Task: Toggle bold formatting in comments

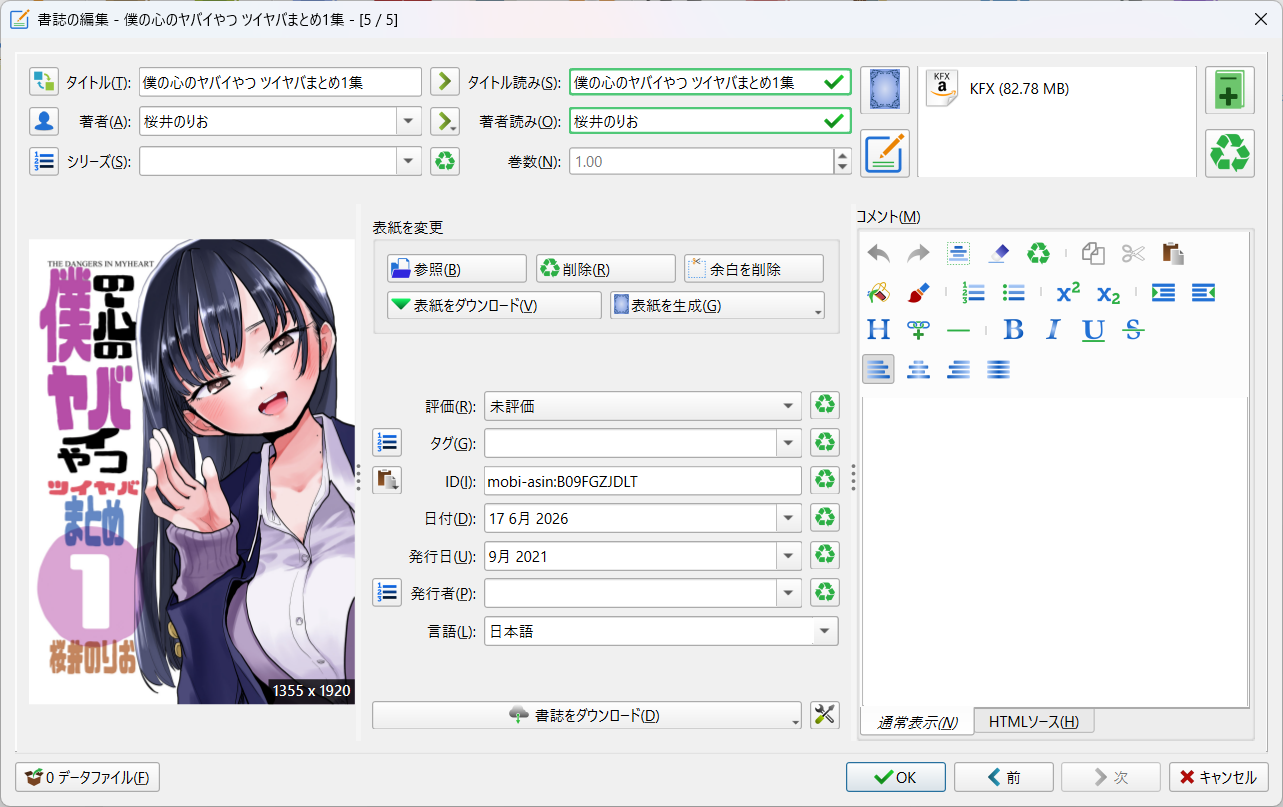Action: click(x=1013, y=330)
